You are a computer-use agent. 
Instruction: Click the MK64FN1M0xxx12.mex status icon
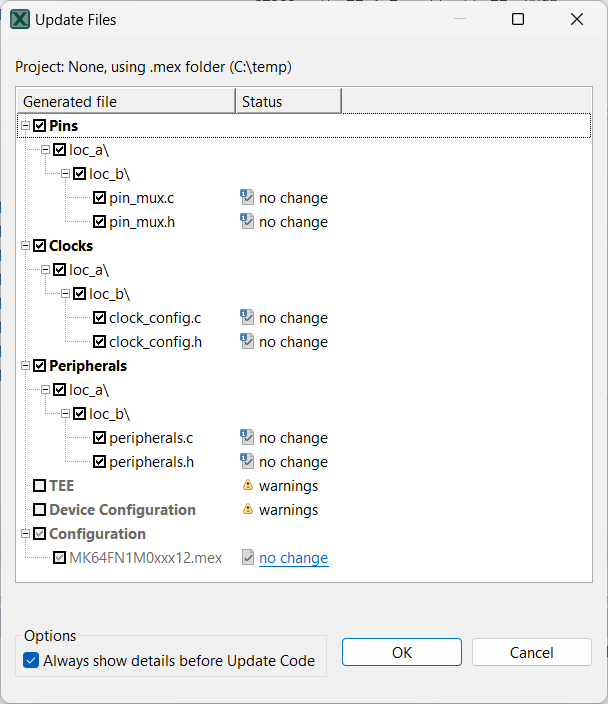247,558
